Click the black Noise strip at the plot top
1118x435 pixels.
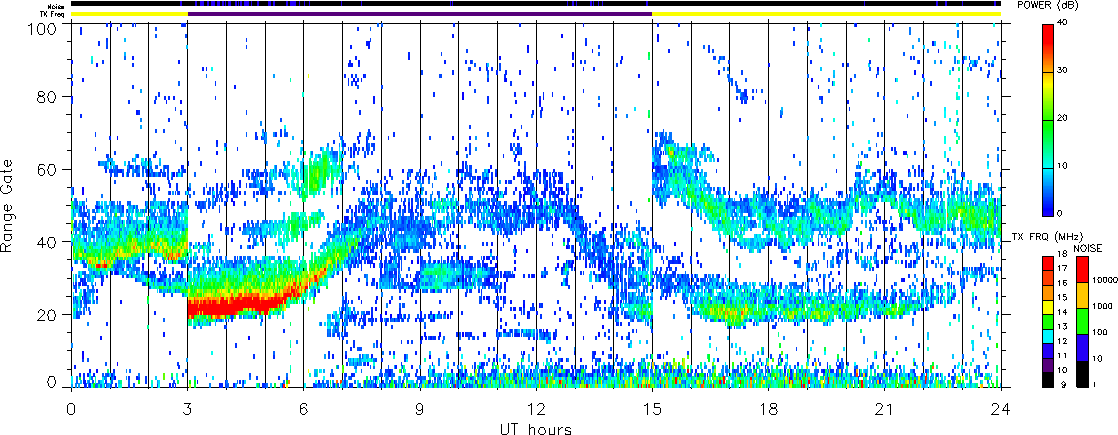pyautogui.click(x=536, y=4)
